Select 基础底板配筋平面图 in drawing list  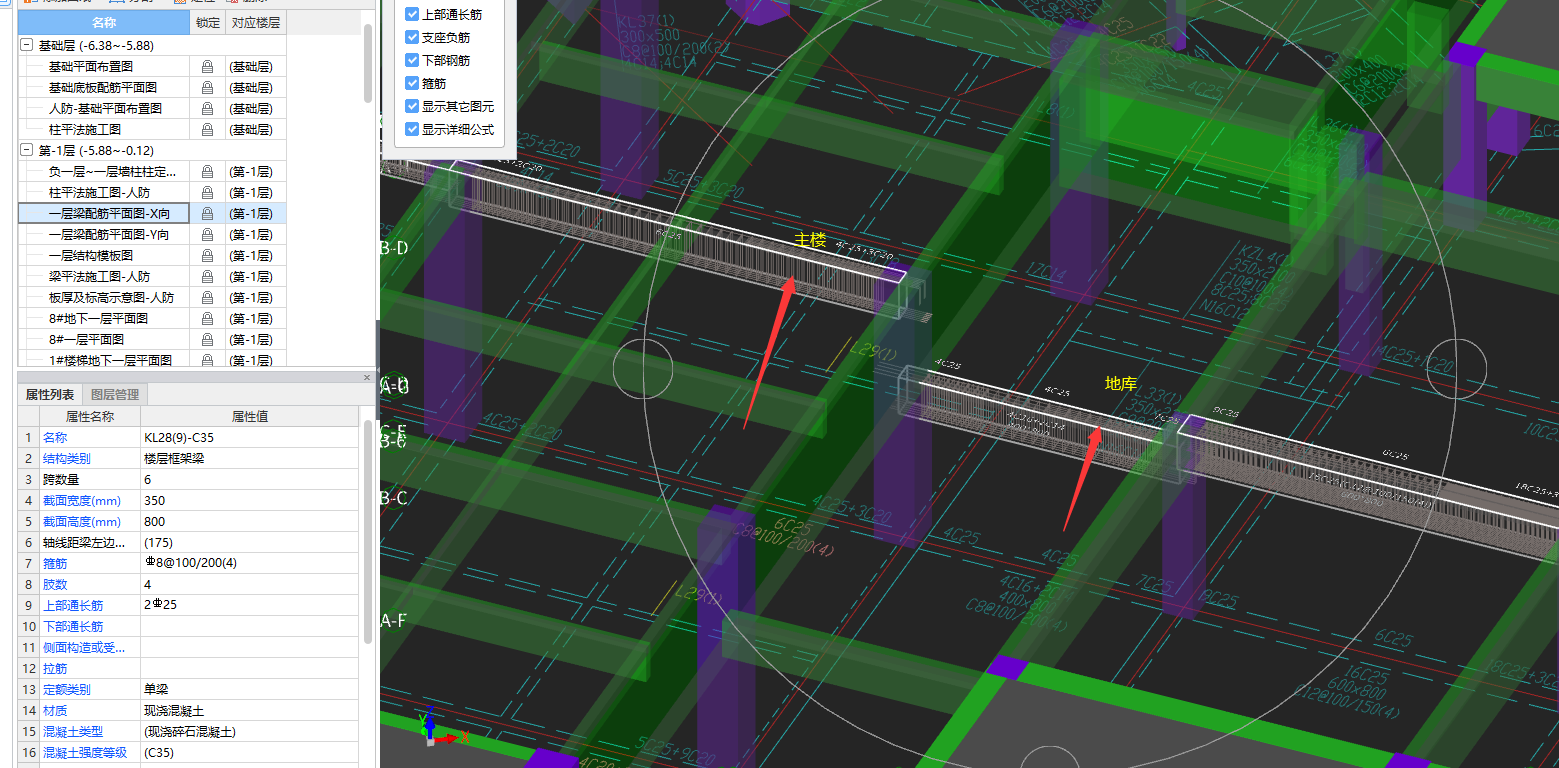[x=102, y=87]
